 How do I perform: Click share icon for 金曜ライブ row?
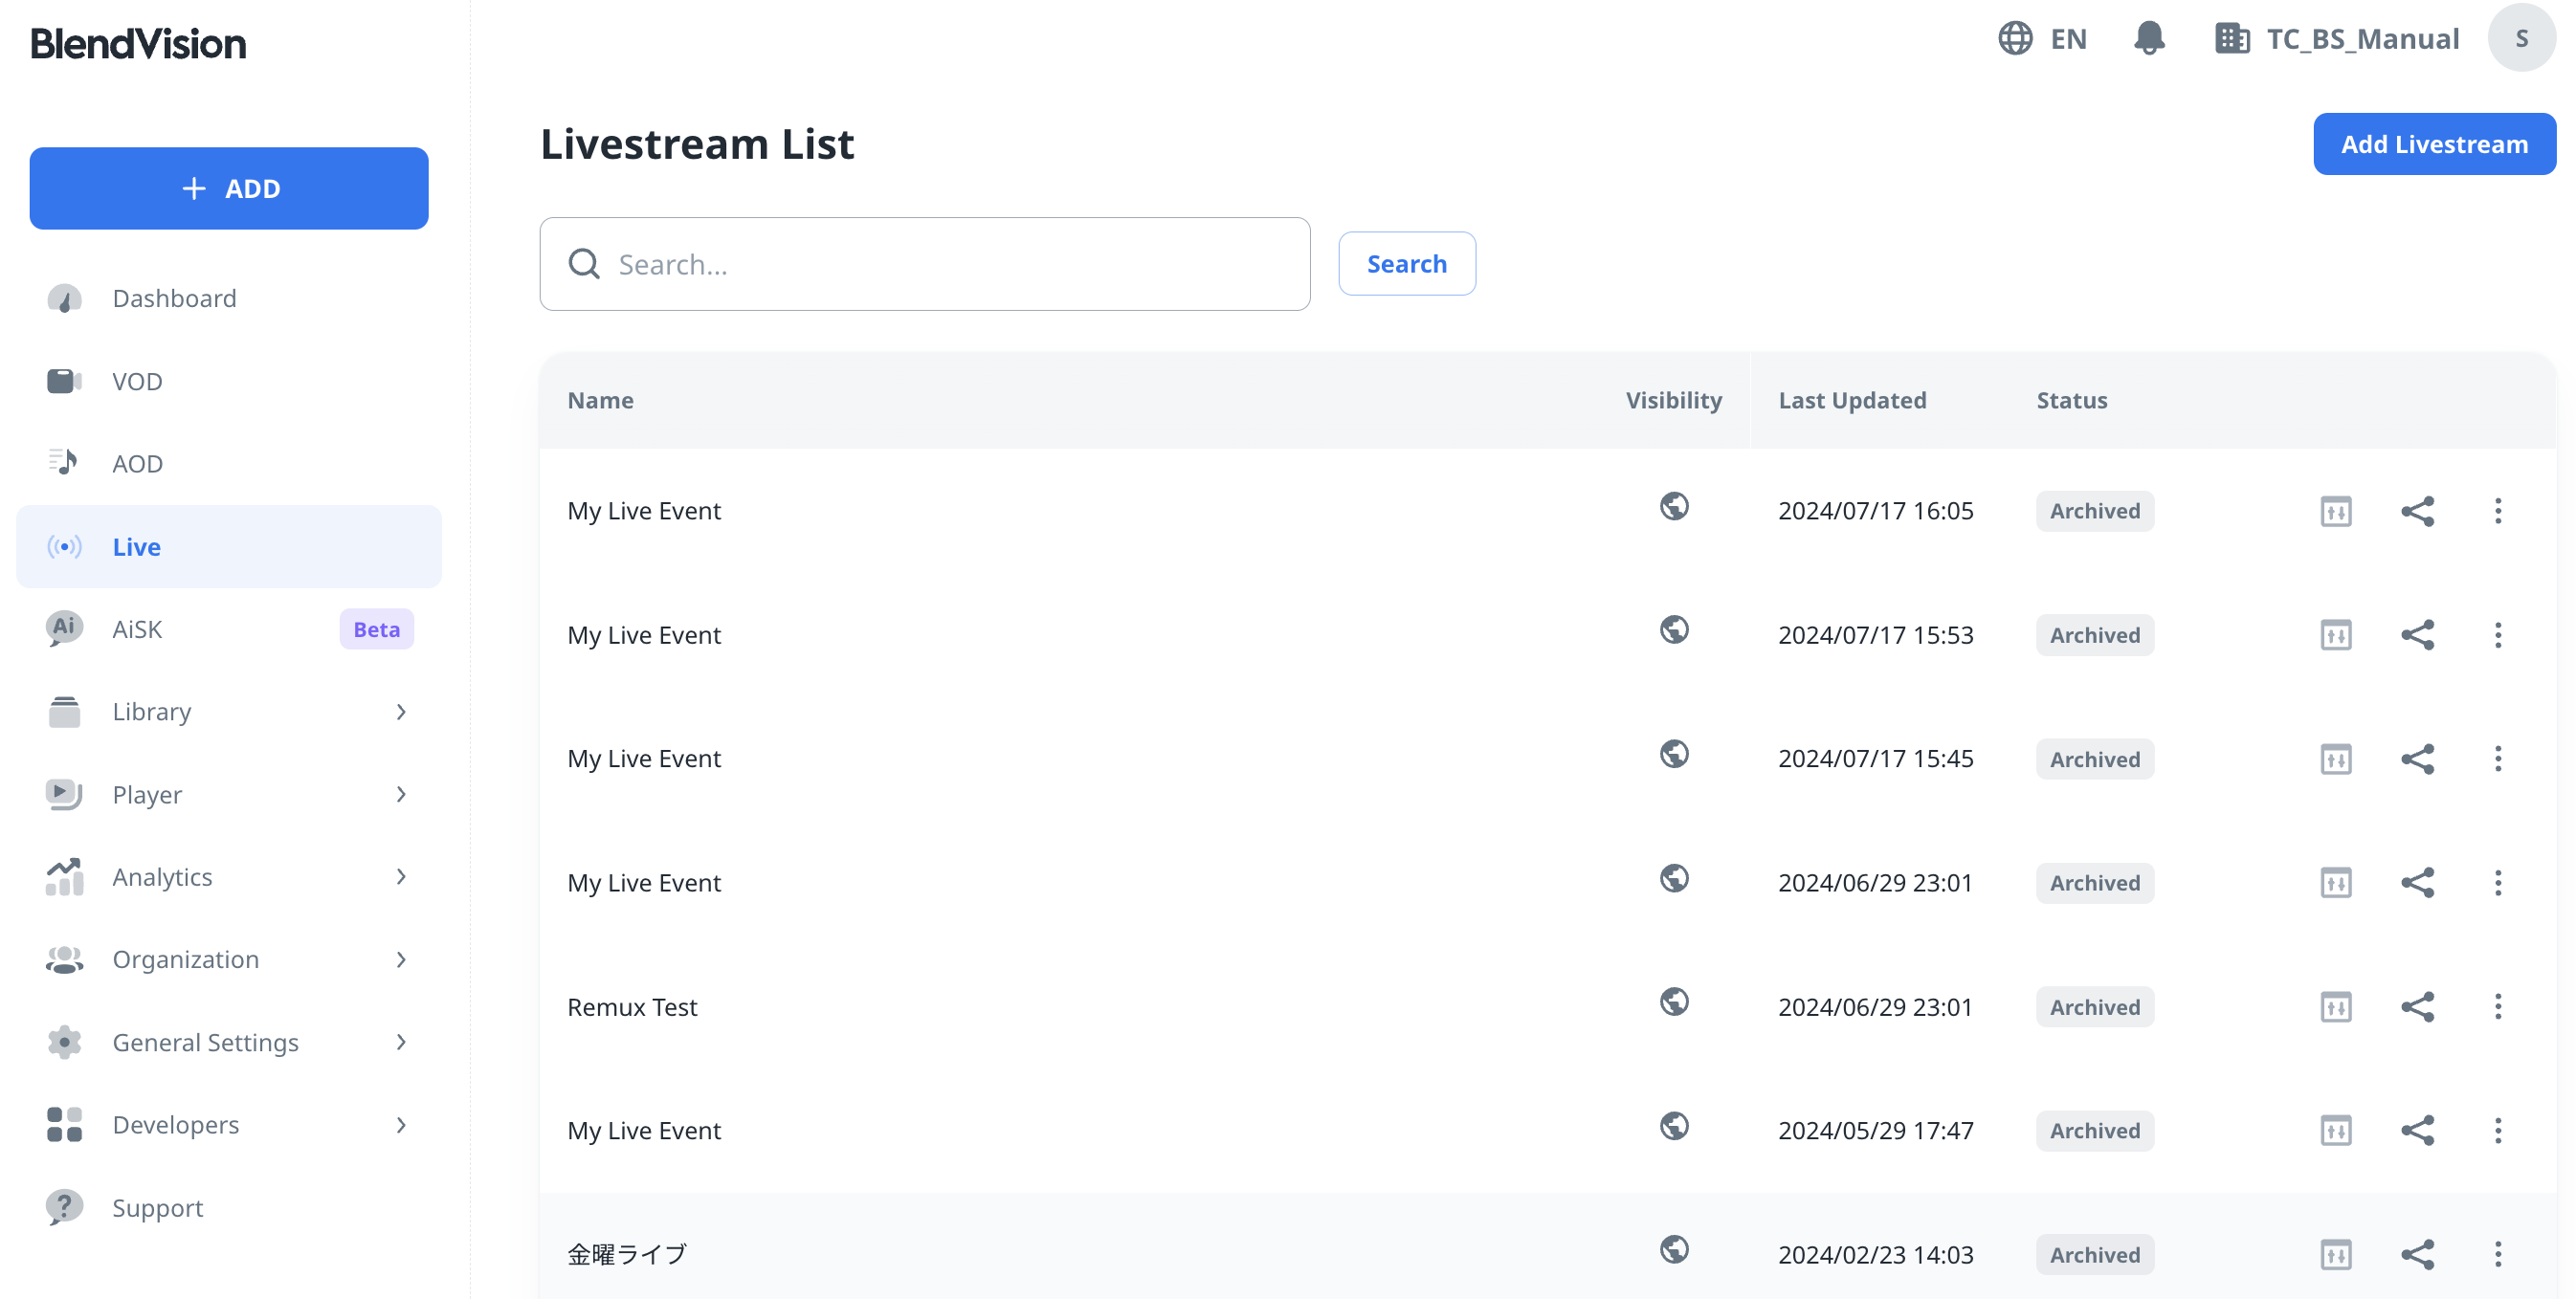2416,1254
